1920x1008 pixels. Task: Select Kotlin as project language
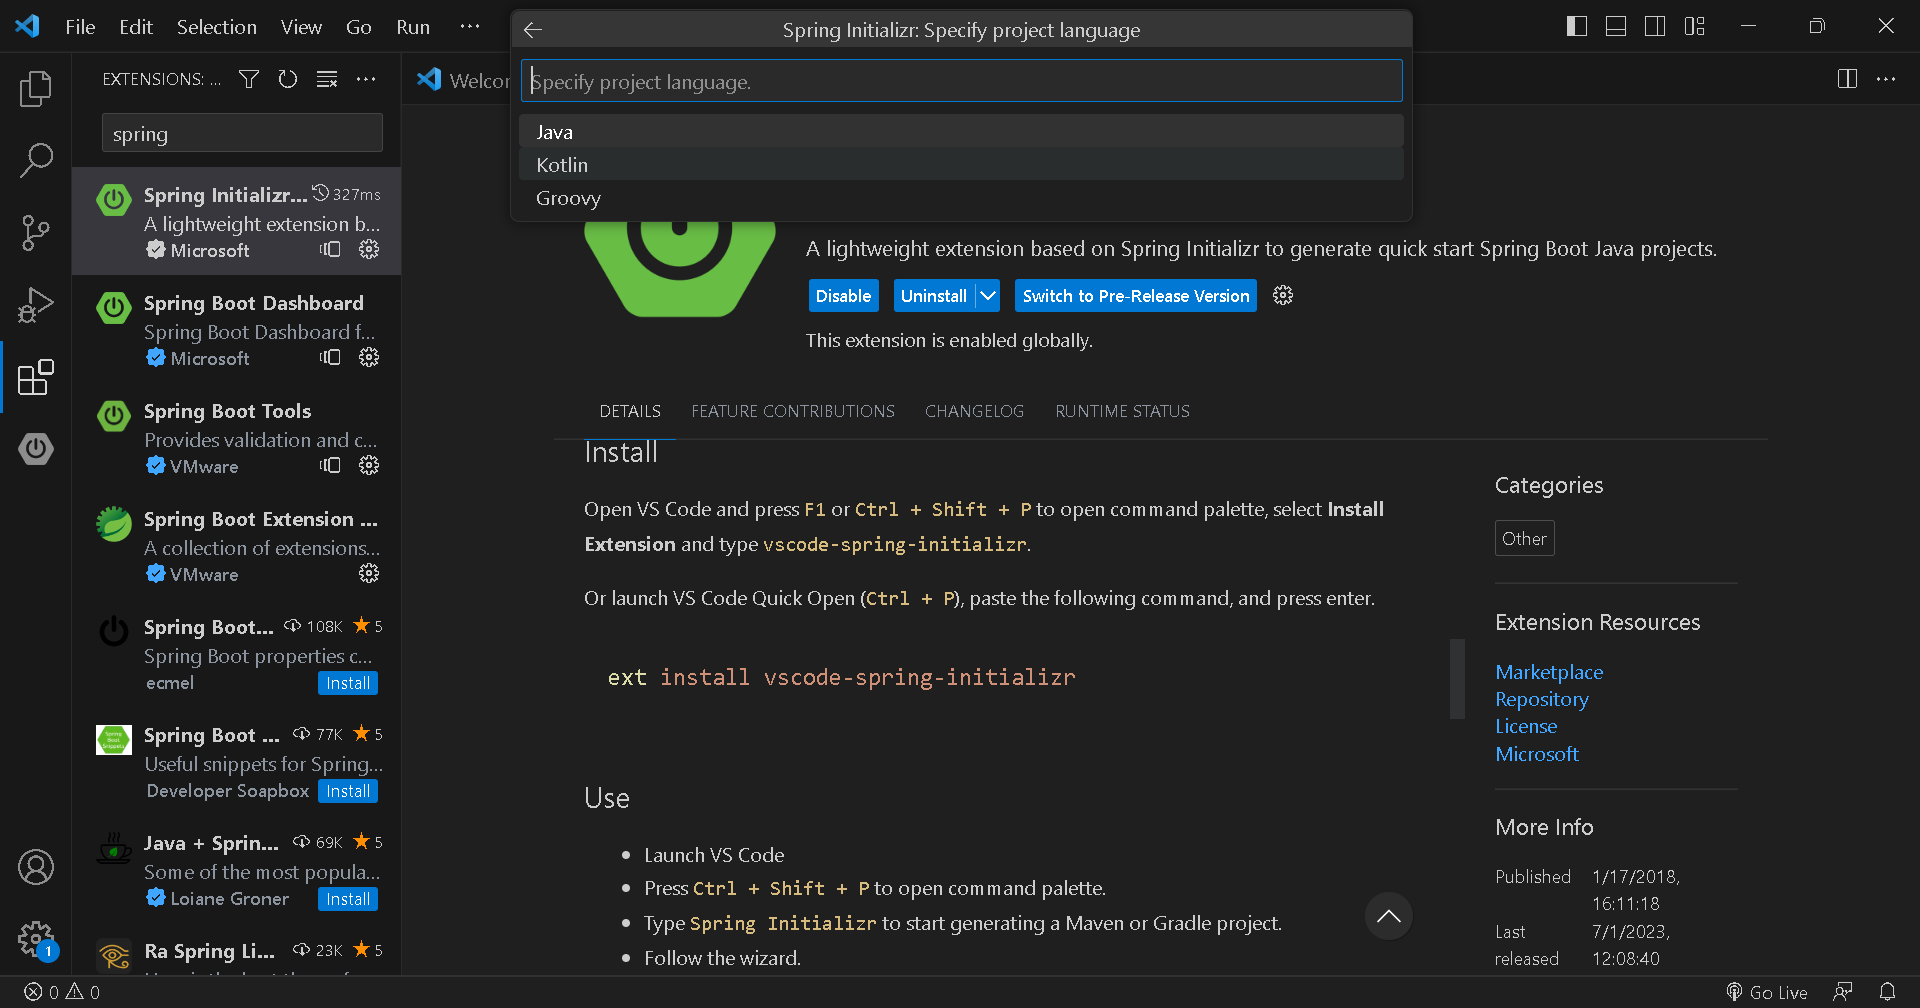click(x=961, y=164)
